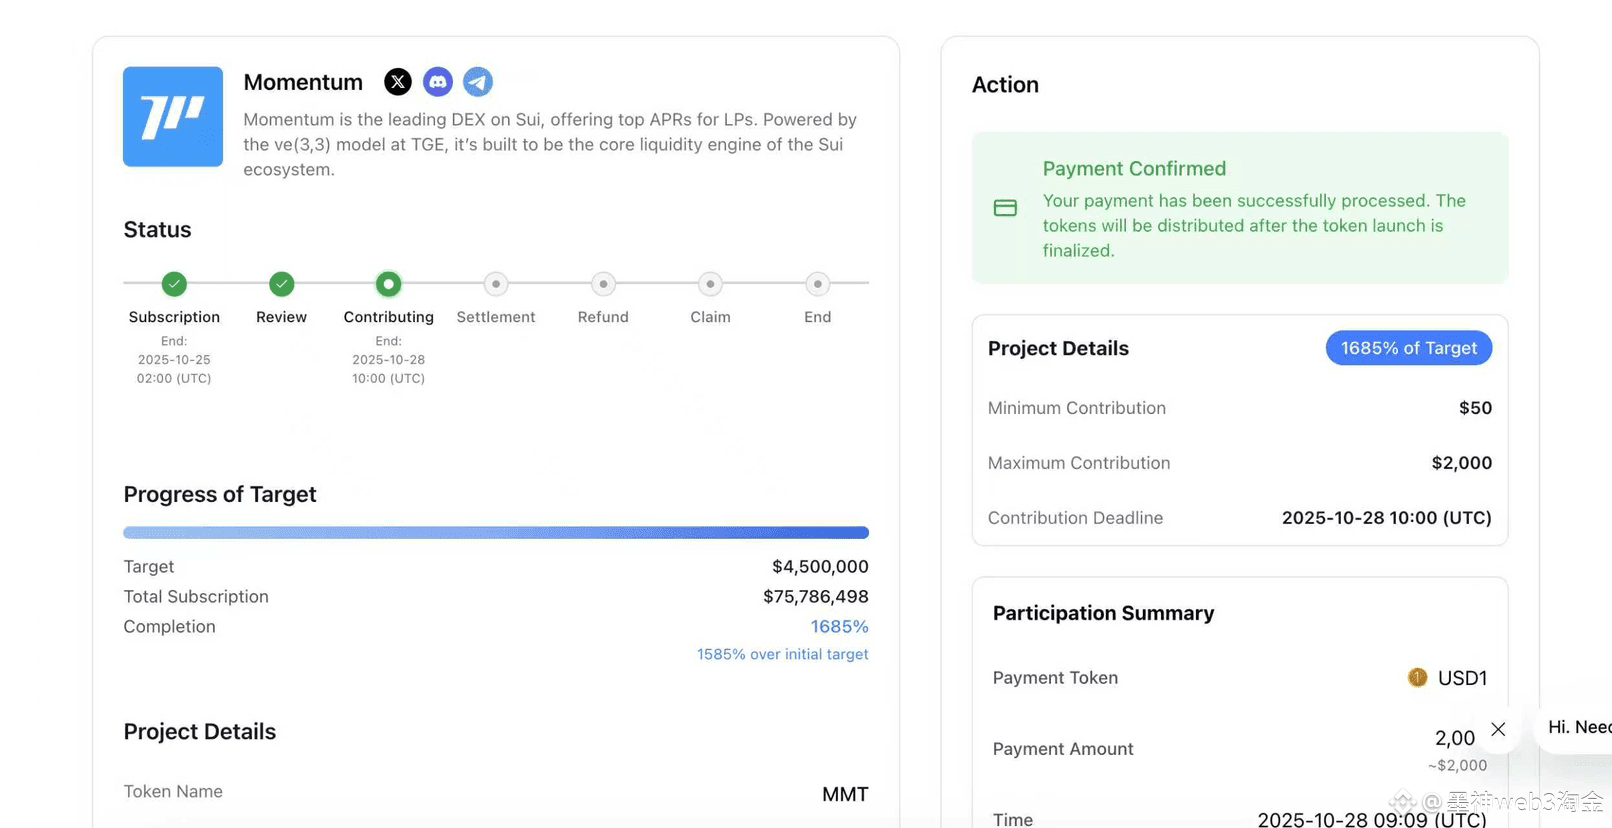Click the 'Claim' step label
This screenshot has height=828, width=1612.
710,317
